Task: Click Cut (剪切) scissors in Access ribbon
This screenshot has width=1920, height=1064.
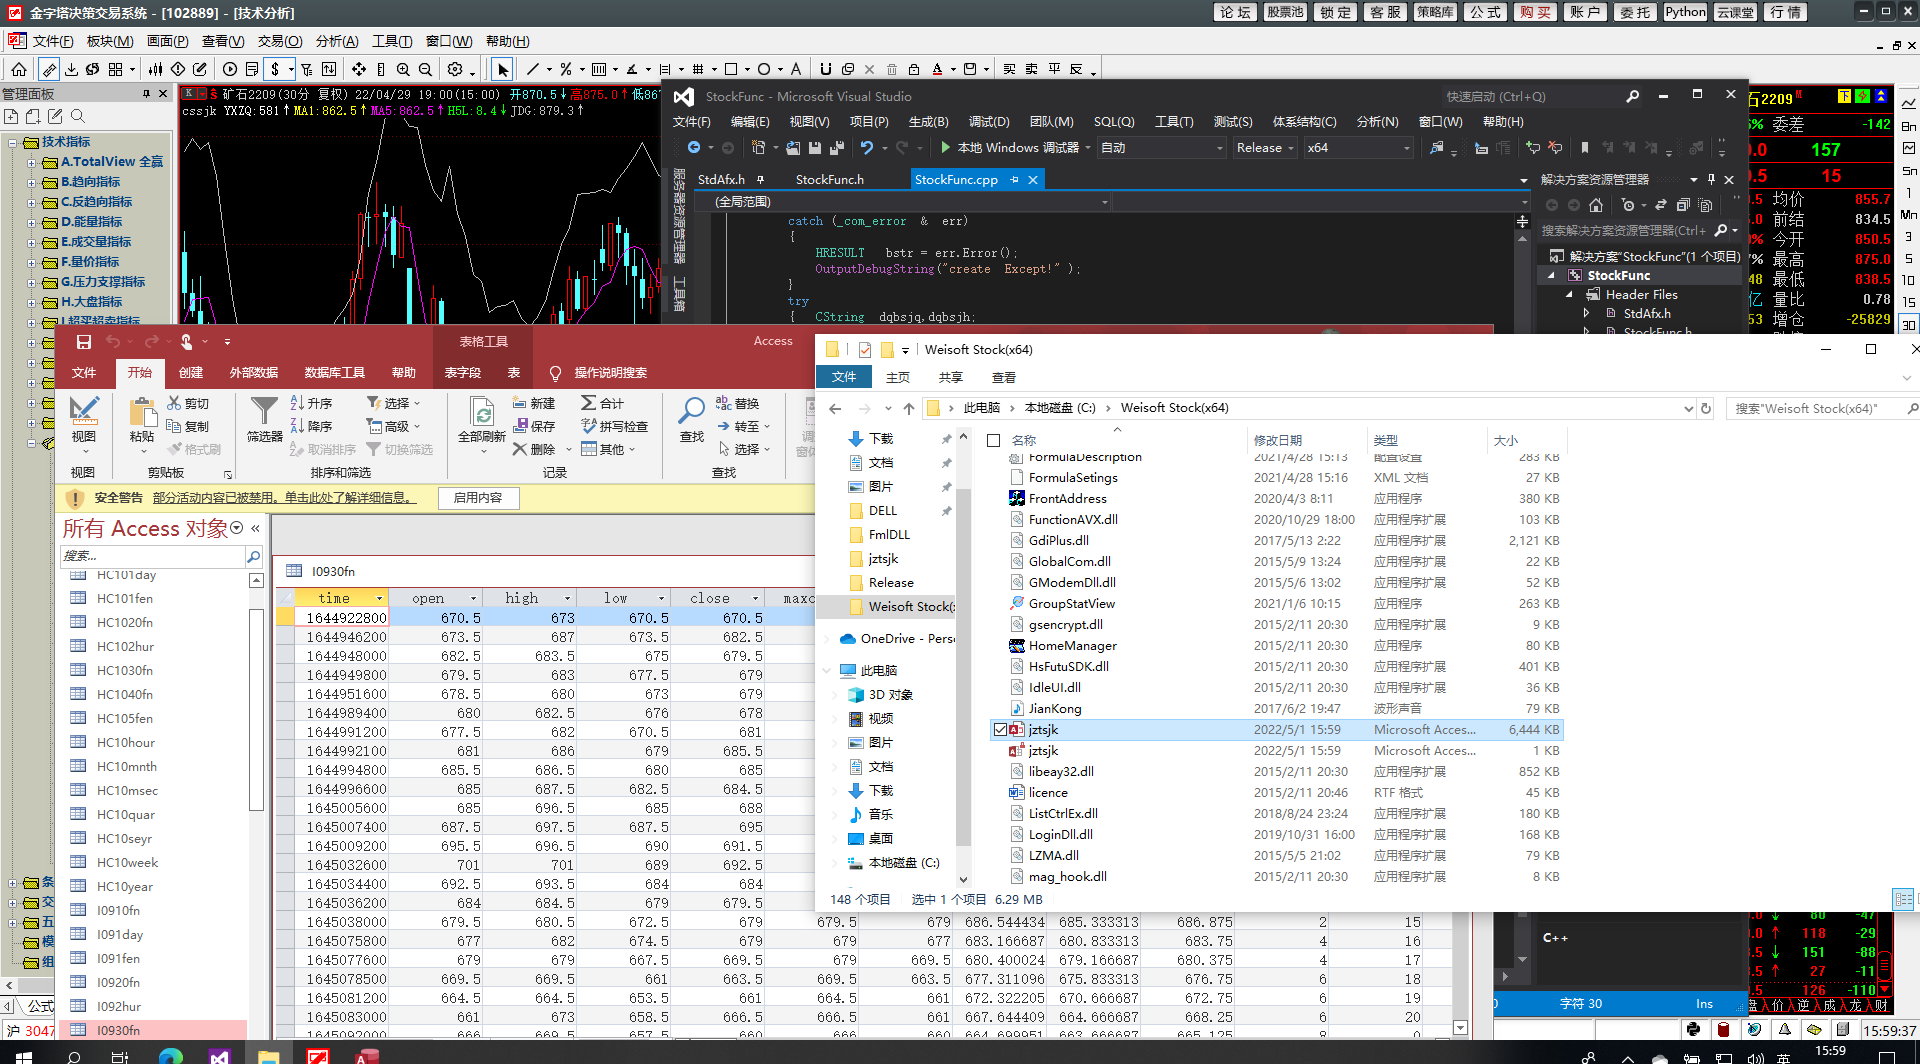Action: pos(188,403)
